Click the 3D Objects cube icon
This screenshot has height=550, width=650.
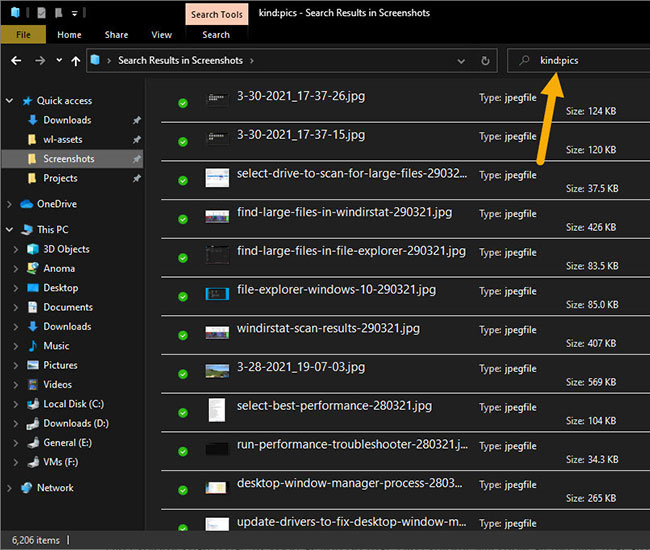pos(33,249)
